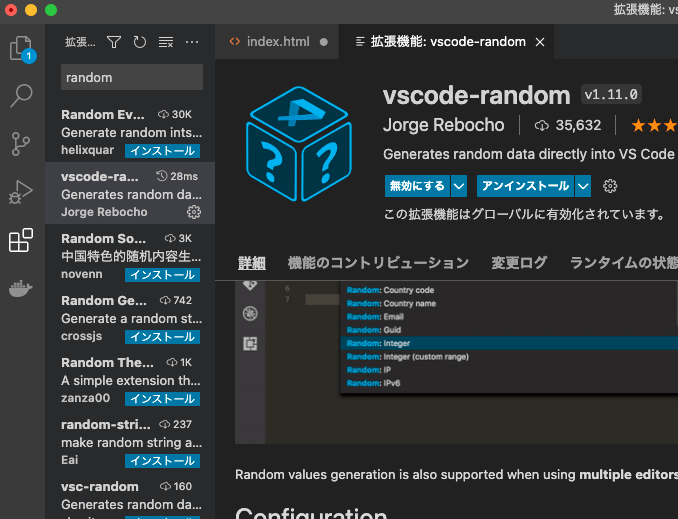The width and height of the screenshot is (678, 519).
Task: Open the ランタイムの状態 tab
Action: [624, 263]
